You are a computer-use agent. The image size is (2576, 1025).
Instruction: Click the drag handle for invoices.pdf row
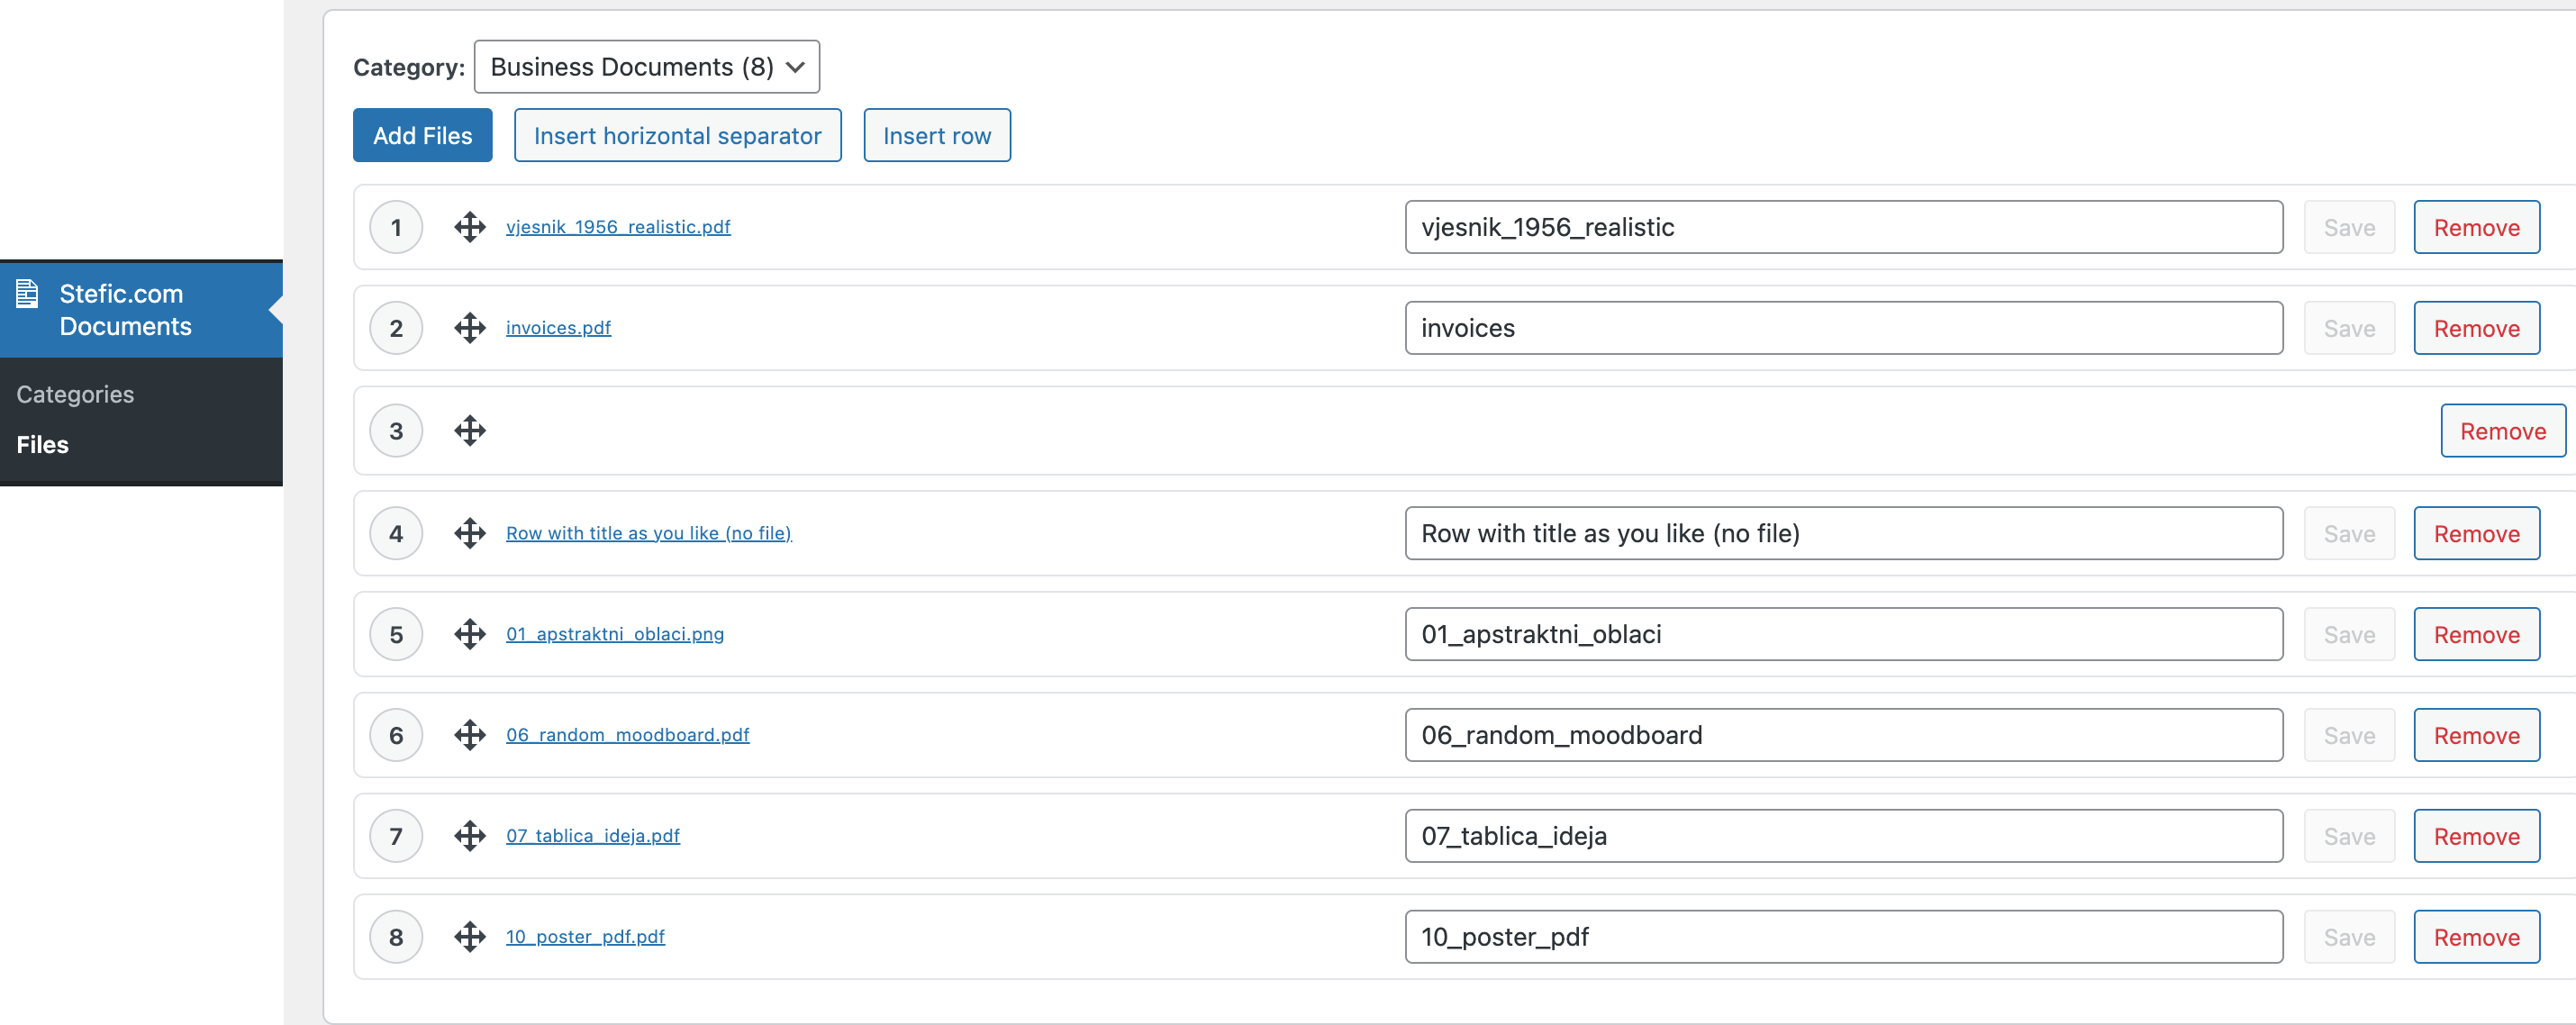tap(469, 328)
